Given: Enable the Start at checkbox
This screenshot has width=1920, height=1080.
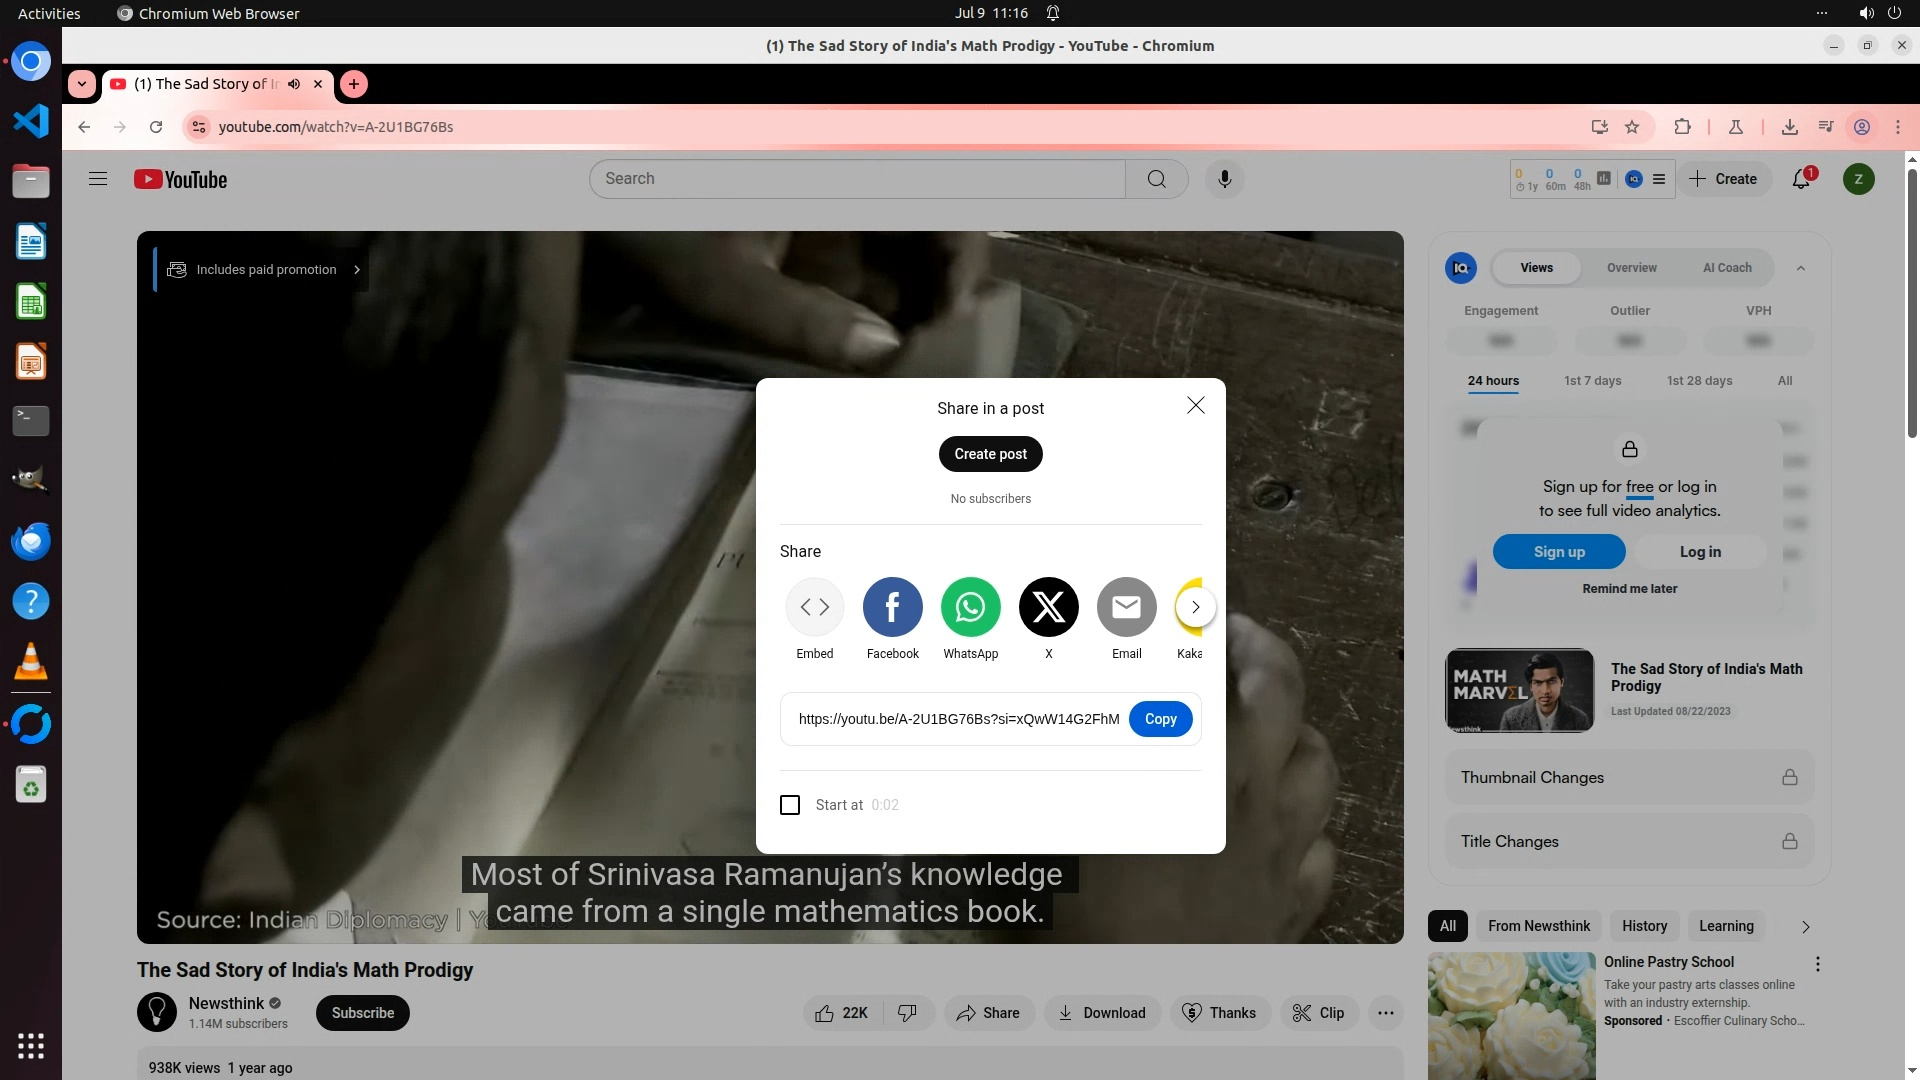Looking at the screenshot, I should (790, 805).
